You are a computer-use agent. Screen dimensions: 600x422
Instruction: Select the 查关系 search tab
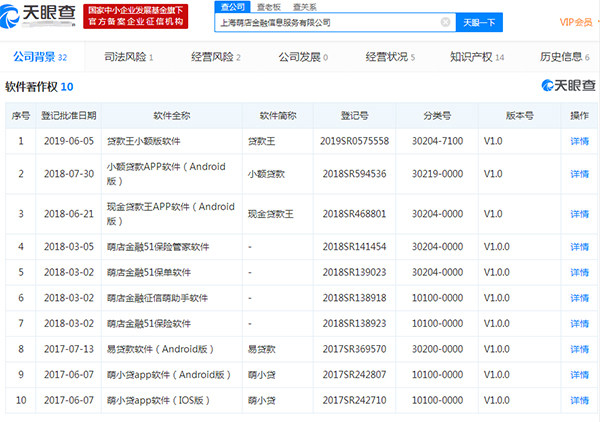point(305,7)
